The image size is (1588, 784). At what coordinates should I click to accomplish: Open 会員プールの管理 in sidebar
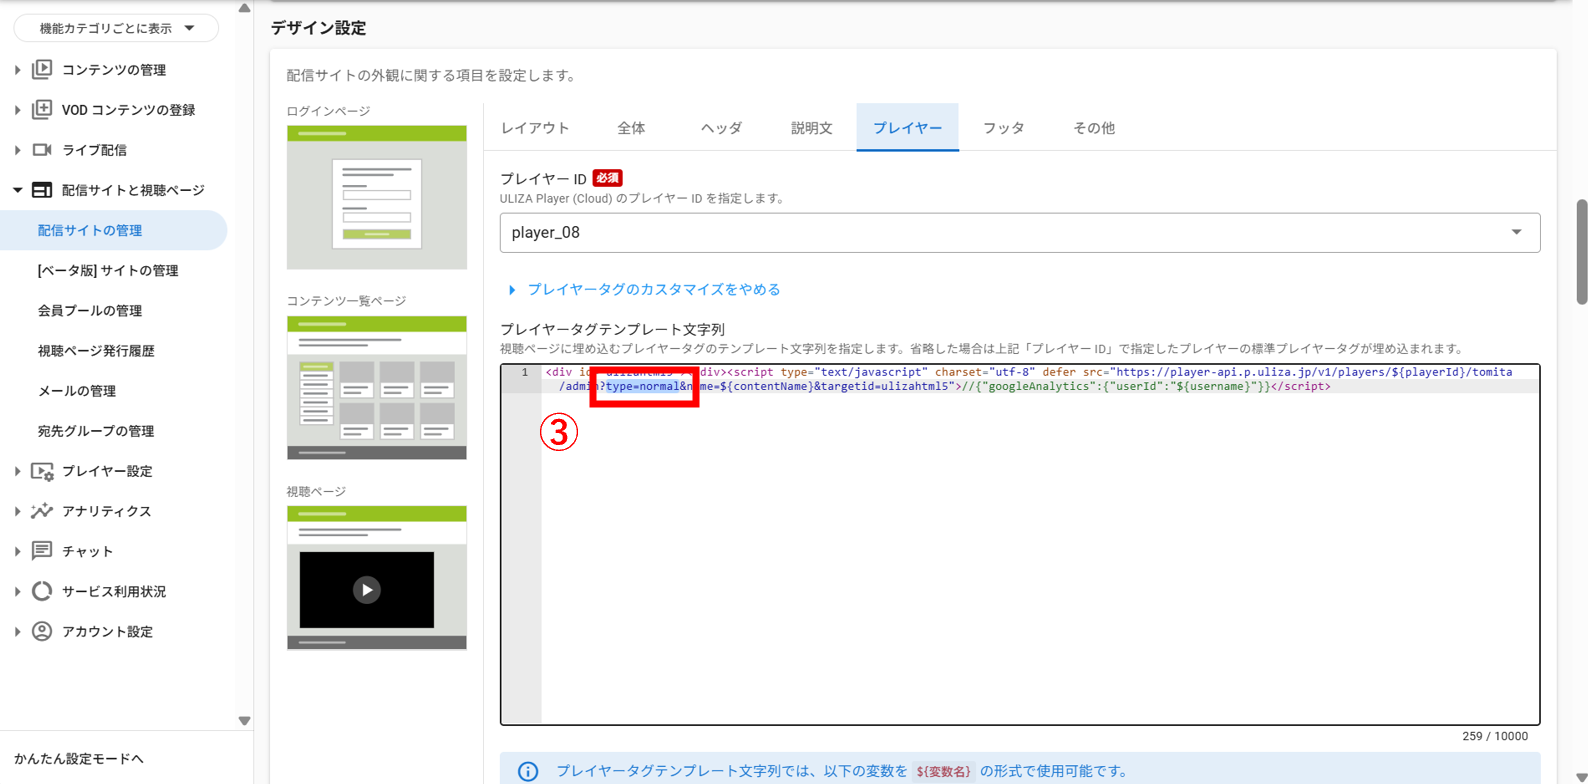(x=90, y=311)
